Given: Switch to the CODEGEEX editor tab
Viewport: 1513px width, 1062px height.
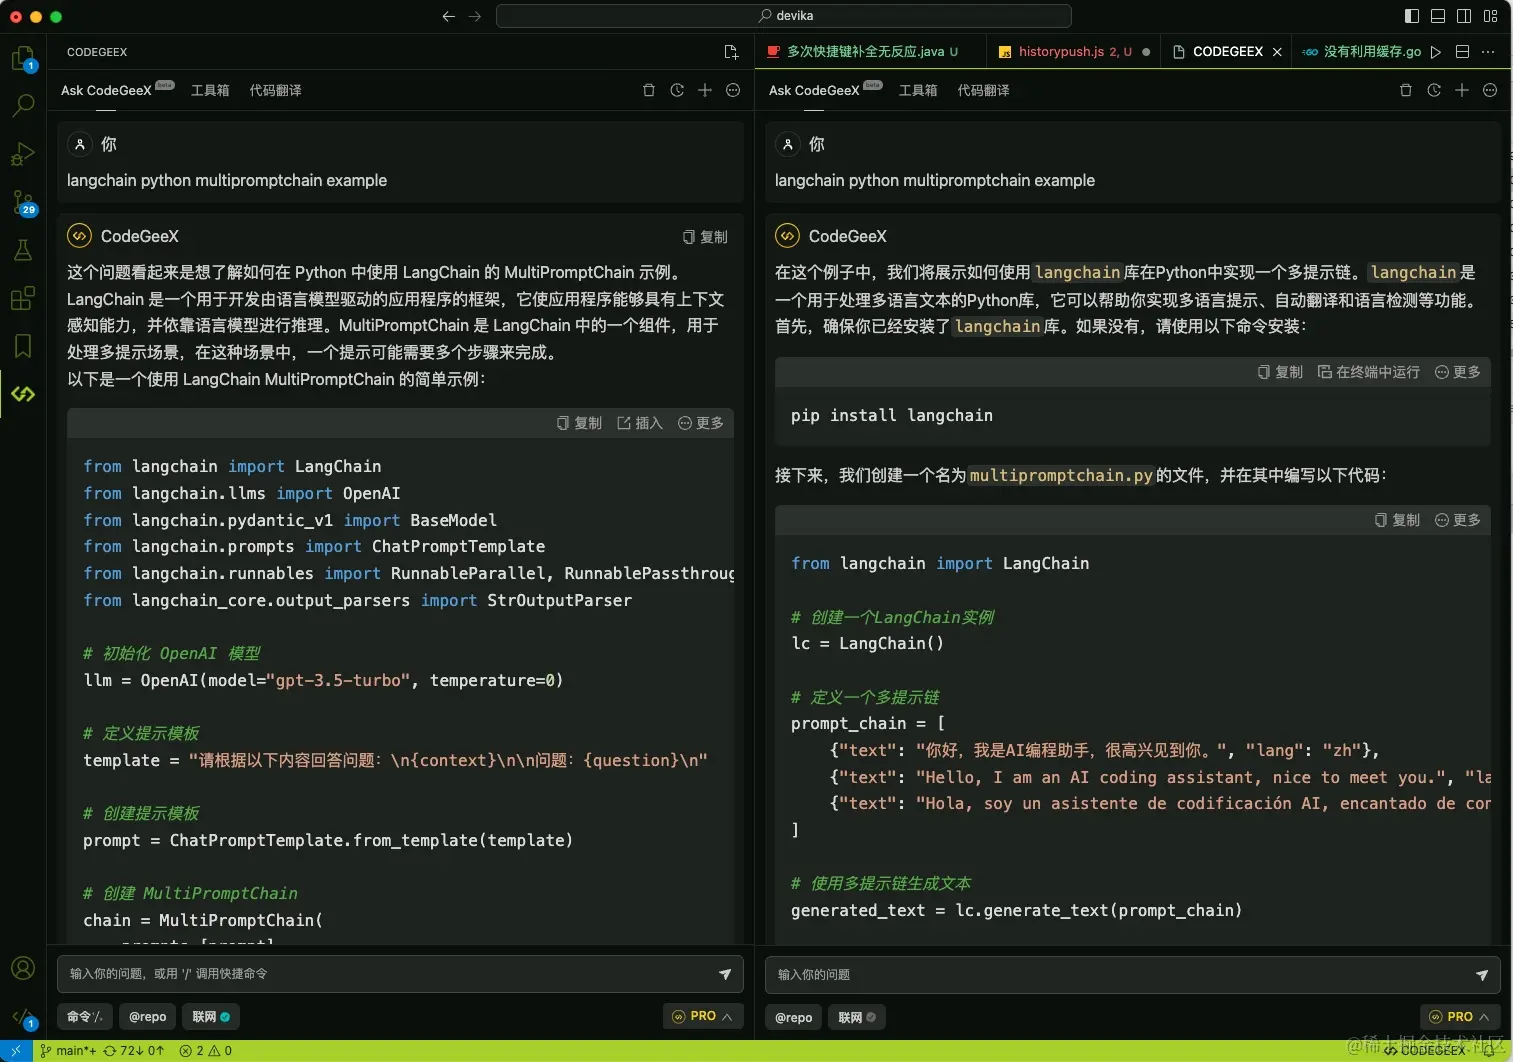Looking at the screenshot, I should point(1227,52).
